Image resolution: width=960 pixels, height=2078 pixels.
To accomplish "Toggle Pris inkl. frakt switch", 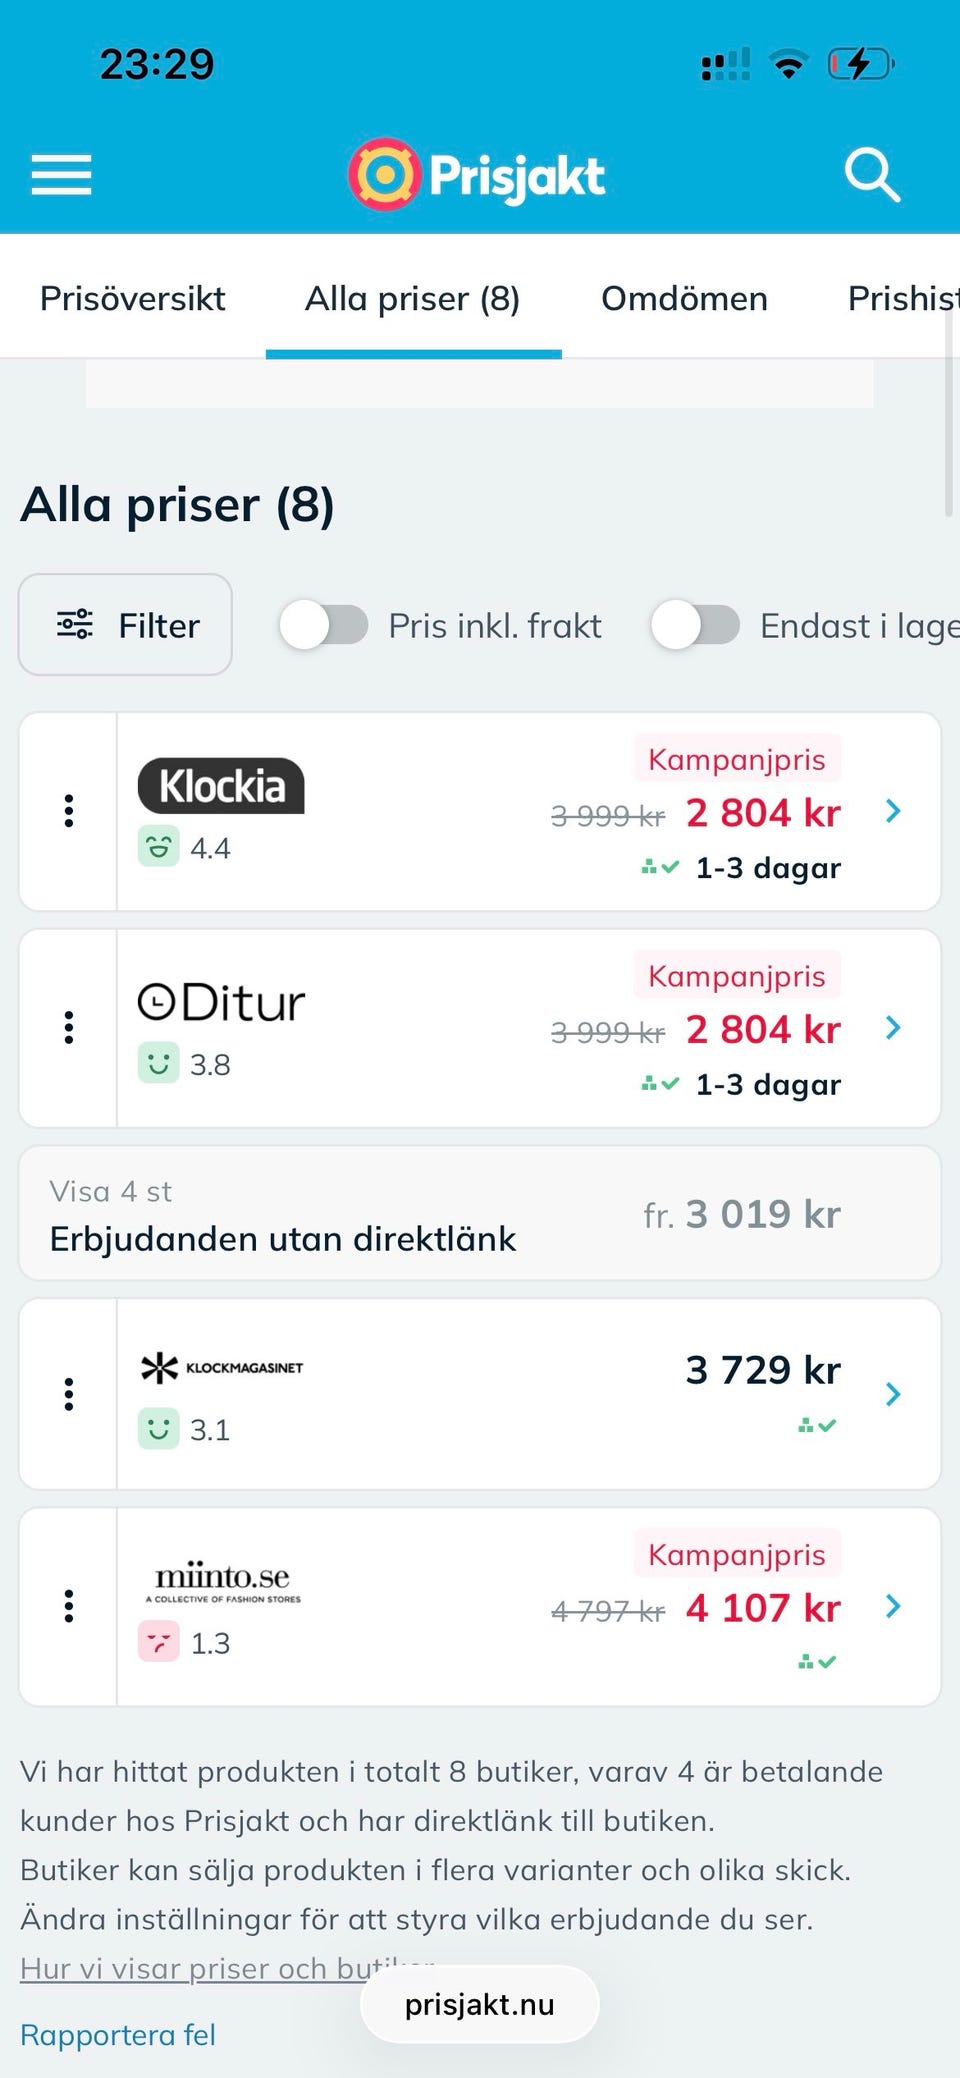I will coord(324,626).
